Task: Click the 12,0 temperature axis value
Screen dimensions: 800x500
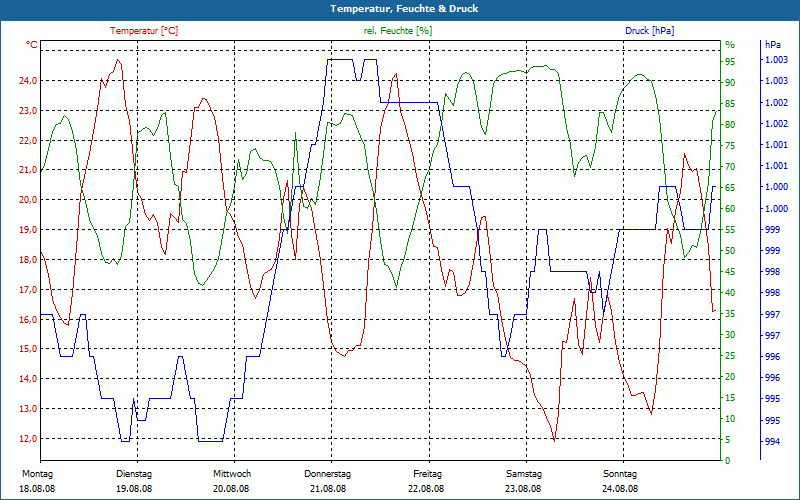Action: [x=28, y=439]
